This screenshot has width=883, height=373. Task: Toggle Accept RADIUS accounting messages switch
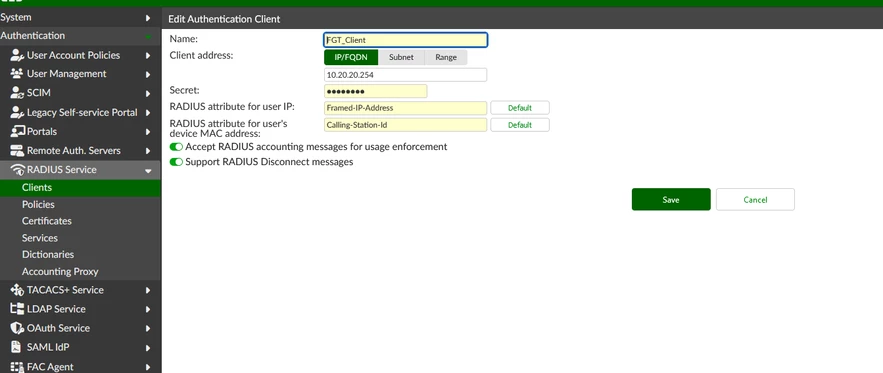click(x=176, y=147)
